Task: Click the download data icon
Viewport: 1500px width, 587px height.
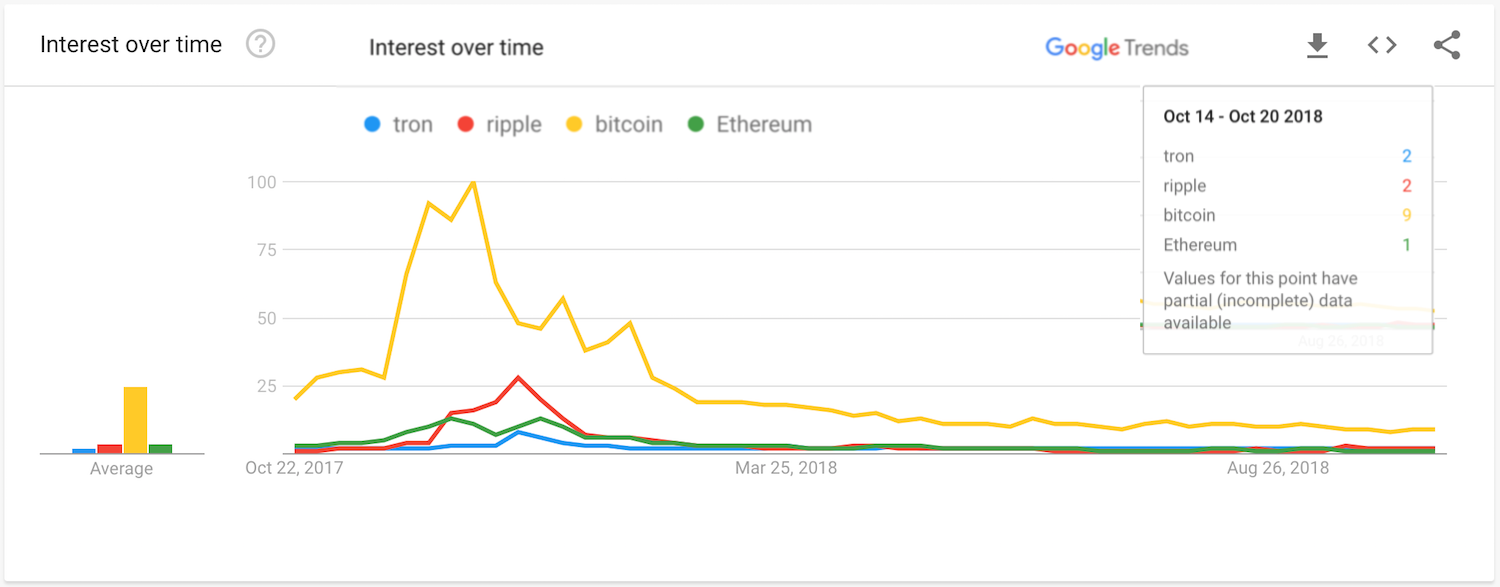Action: (1318, 45)
